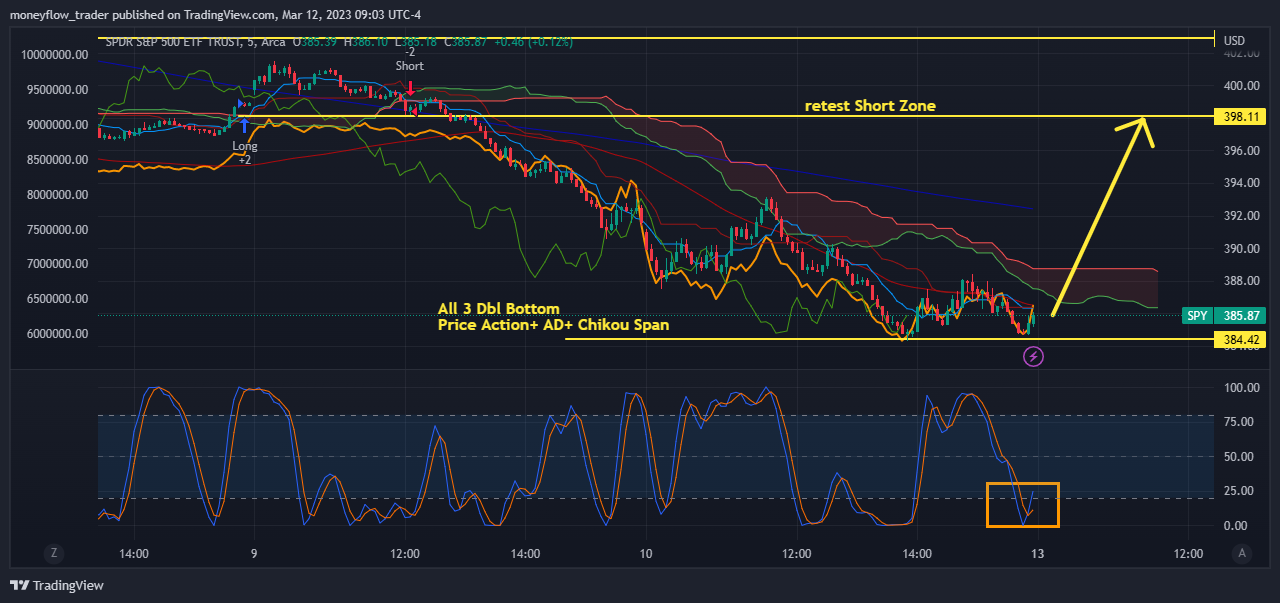Click the 10000000.00 left axis value
The image size is (1280, 603).
(x=56, y=54)
